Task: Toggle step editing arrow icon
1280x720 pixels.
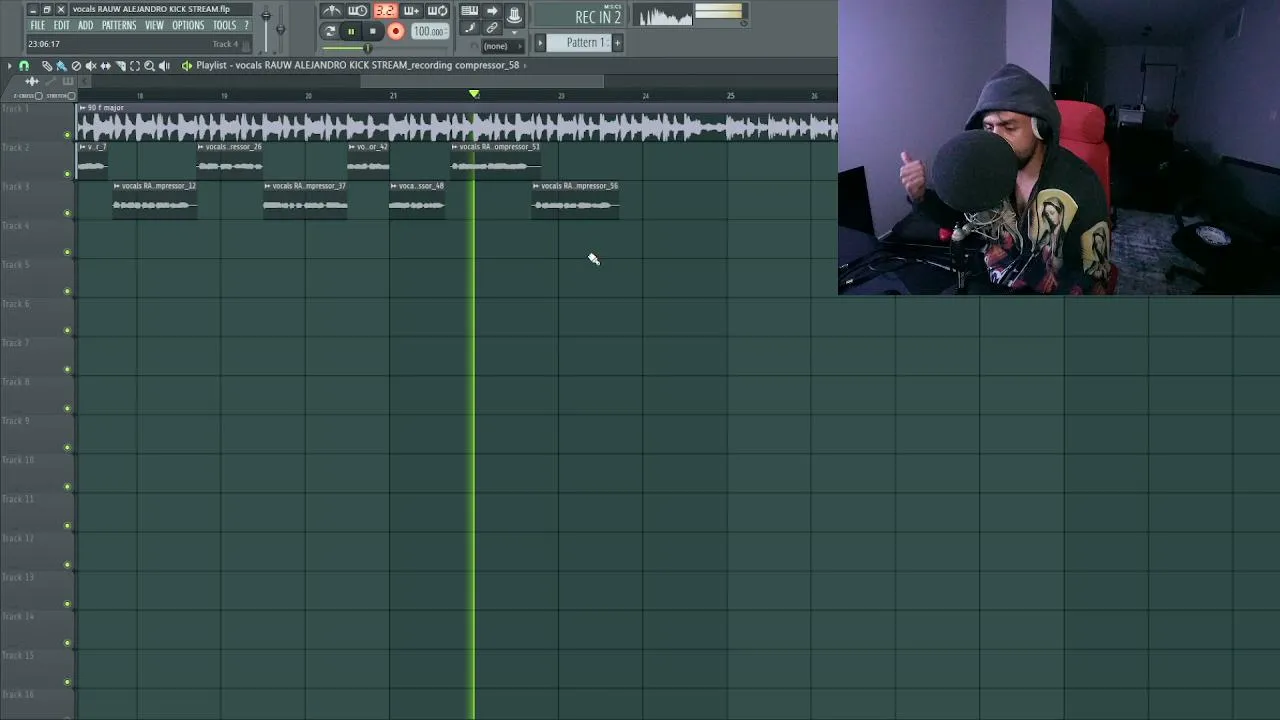Action: point(492,11)
